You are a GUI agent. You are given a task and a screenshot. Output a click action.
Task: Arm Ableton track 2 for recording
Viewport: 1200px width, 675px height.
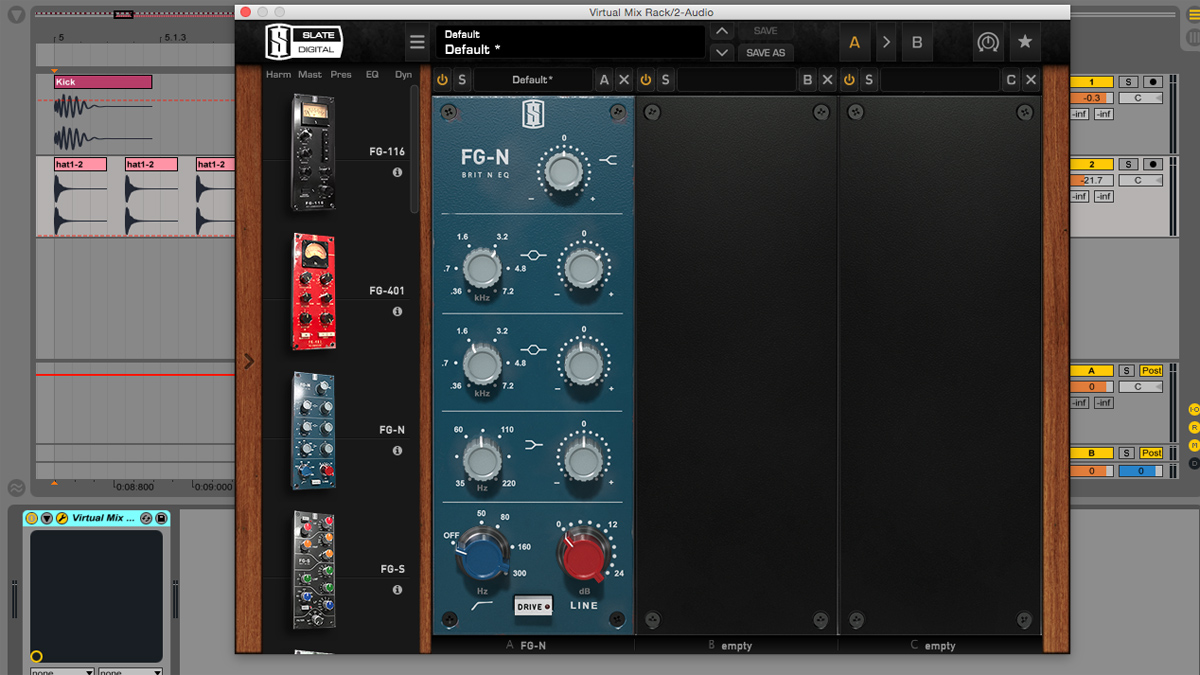(1152, 164)
